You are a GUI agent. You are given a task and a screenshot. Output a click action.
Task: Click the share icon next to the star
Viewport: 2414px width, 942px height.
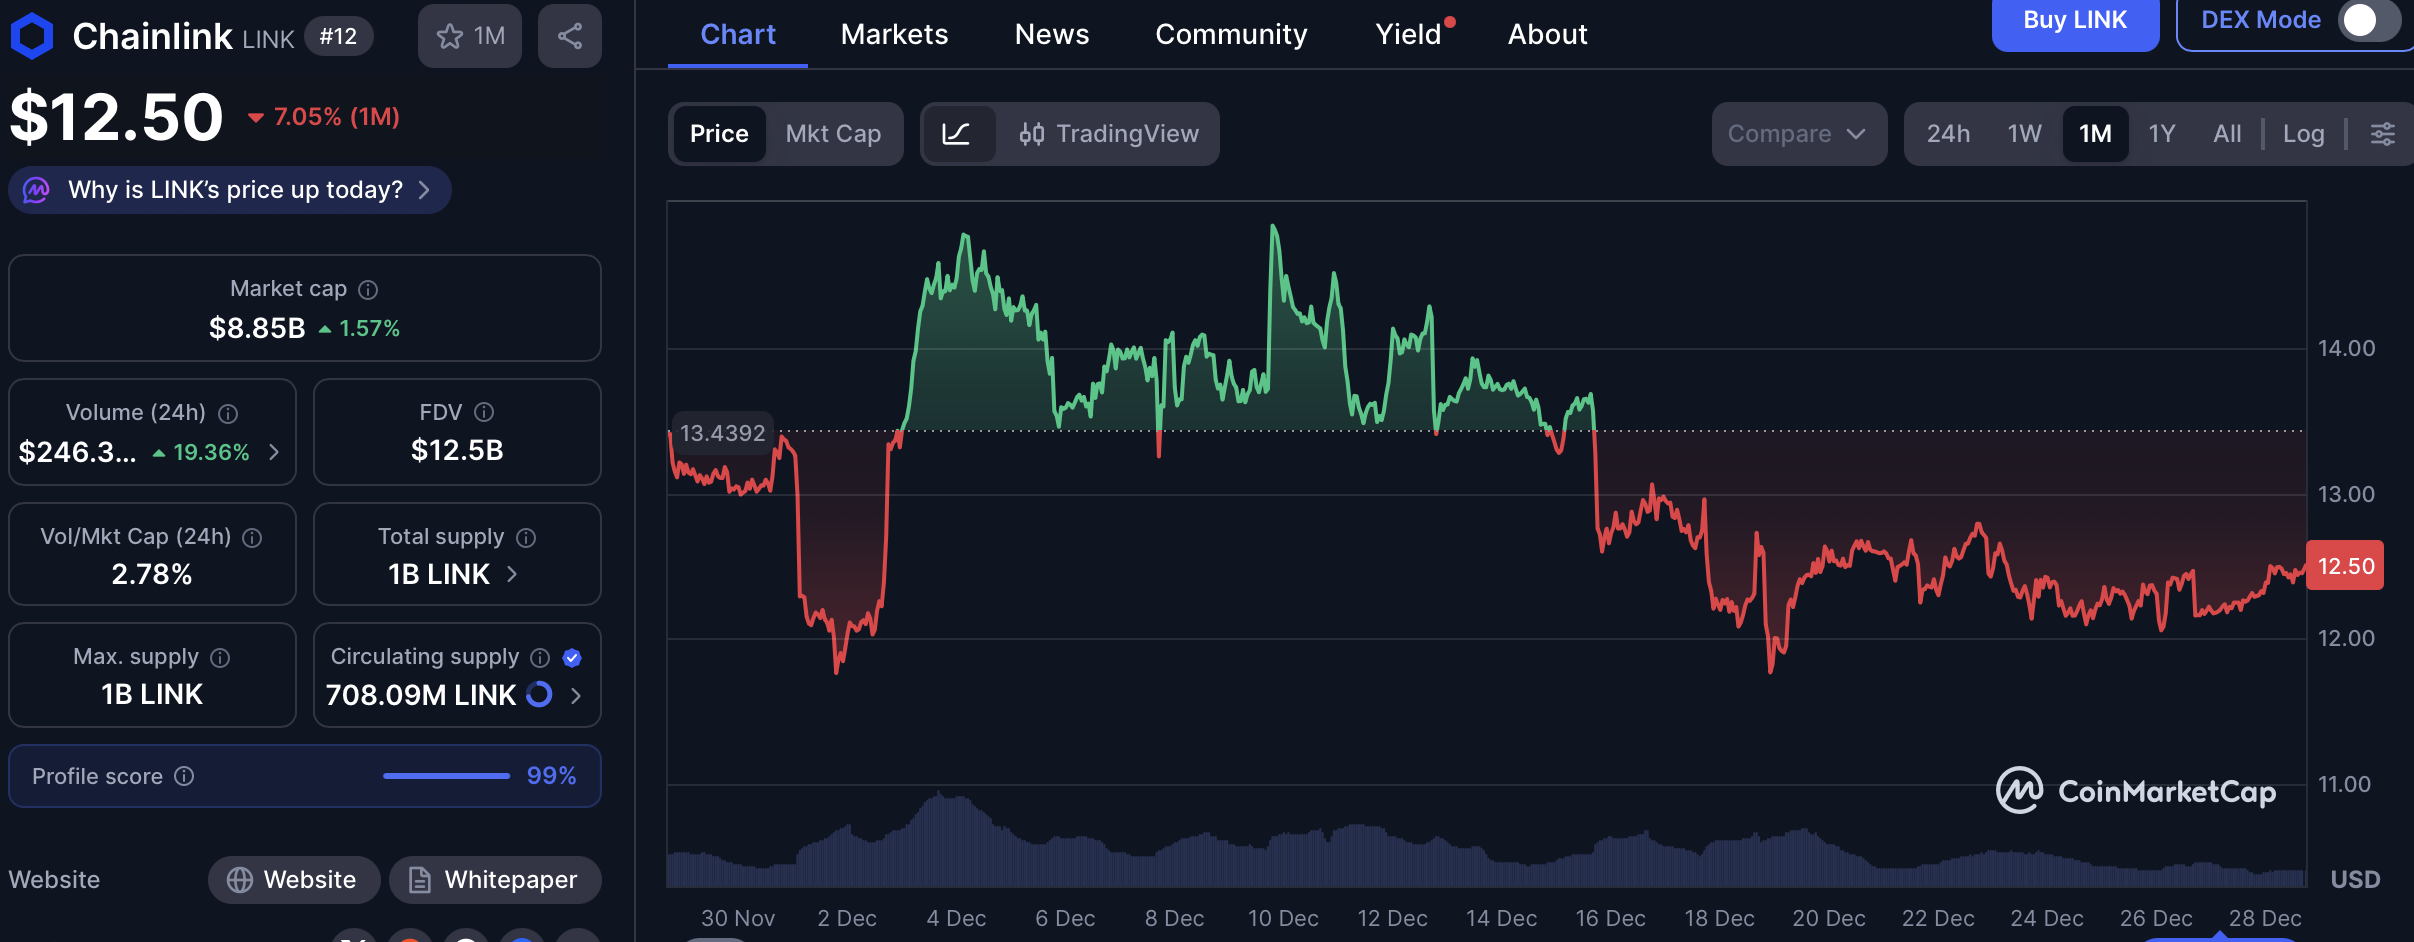[x=568, y=35]
